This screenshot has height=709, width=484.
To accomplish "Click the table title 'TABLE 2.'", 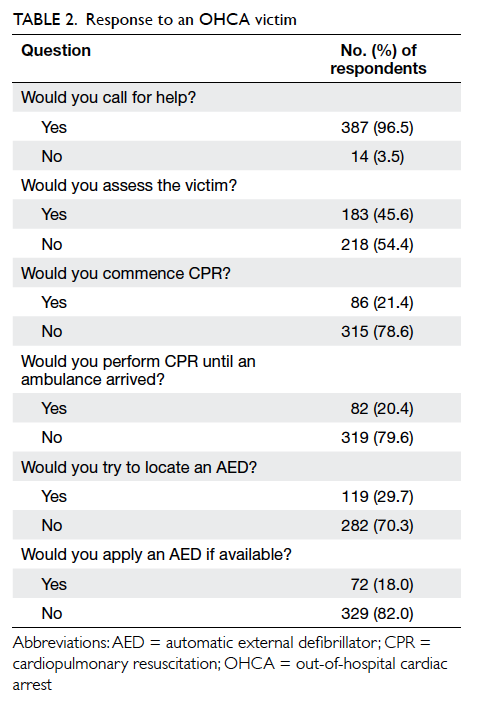I will 45,19.
